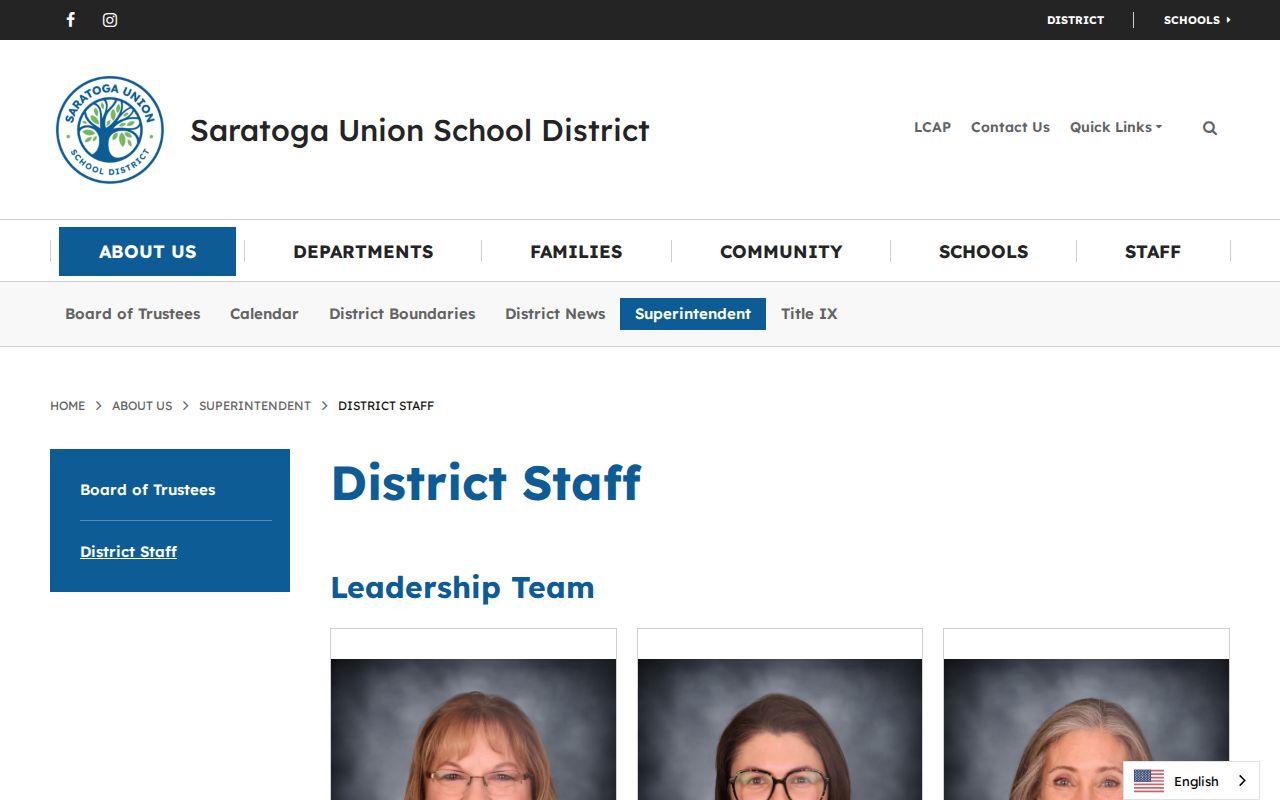Open Board of Trustees in blue sidebar
Screen dimensions: 1280x800
[x=148, y=490]
